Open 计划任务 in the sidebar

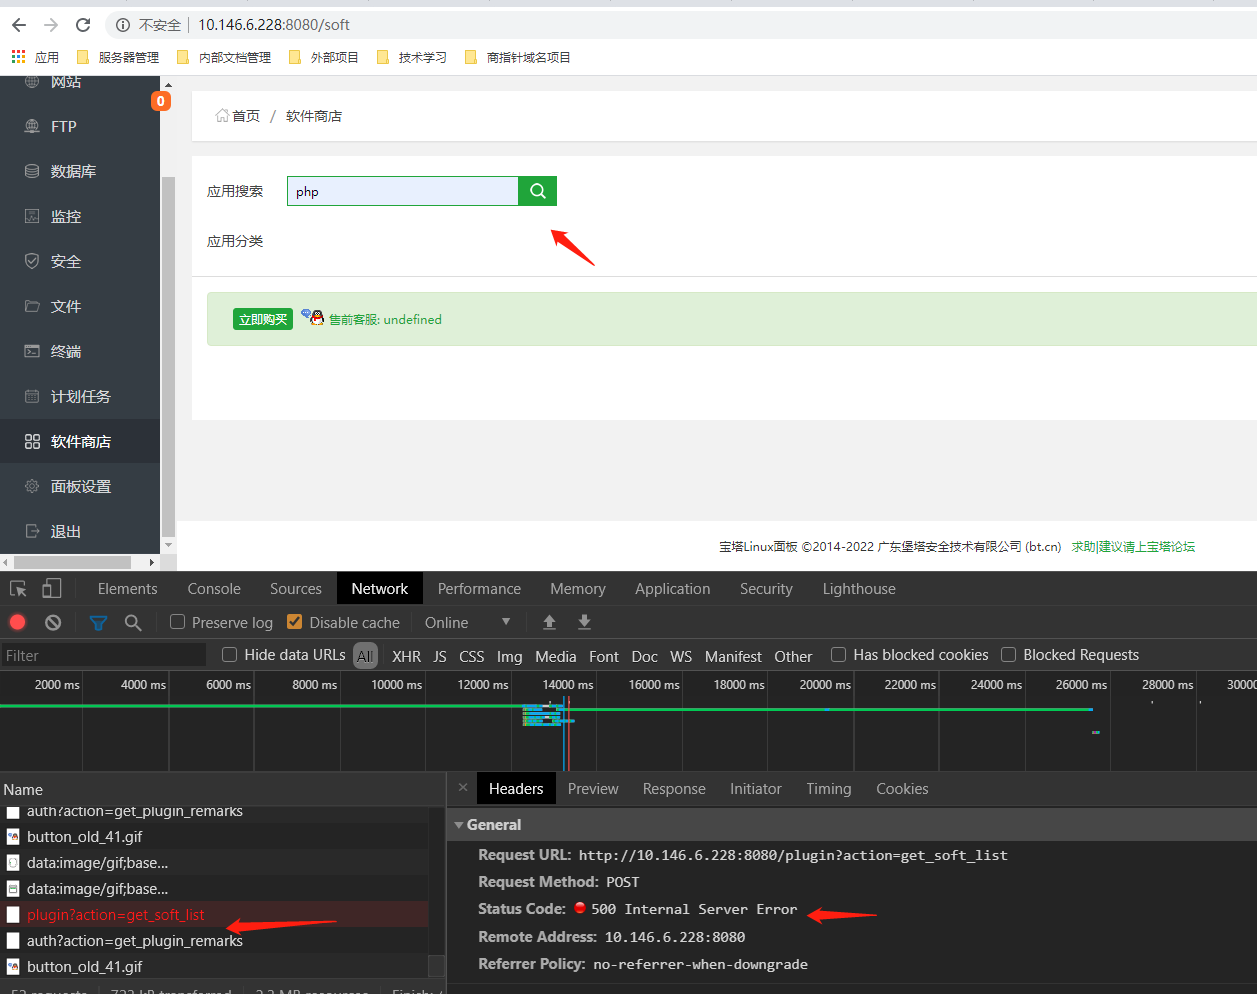click(80, 396)
